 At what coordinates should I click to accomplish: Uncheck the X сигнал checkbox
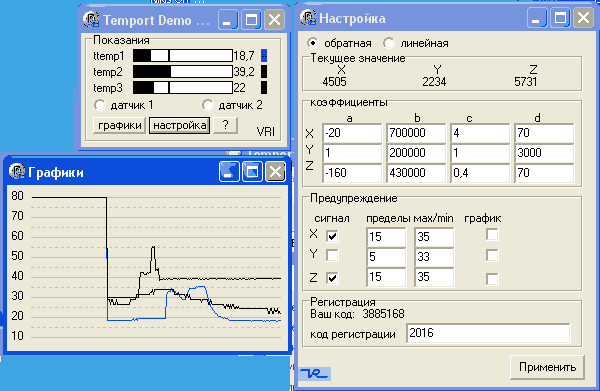click(332, 236)
